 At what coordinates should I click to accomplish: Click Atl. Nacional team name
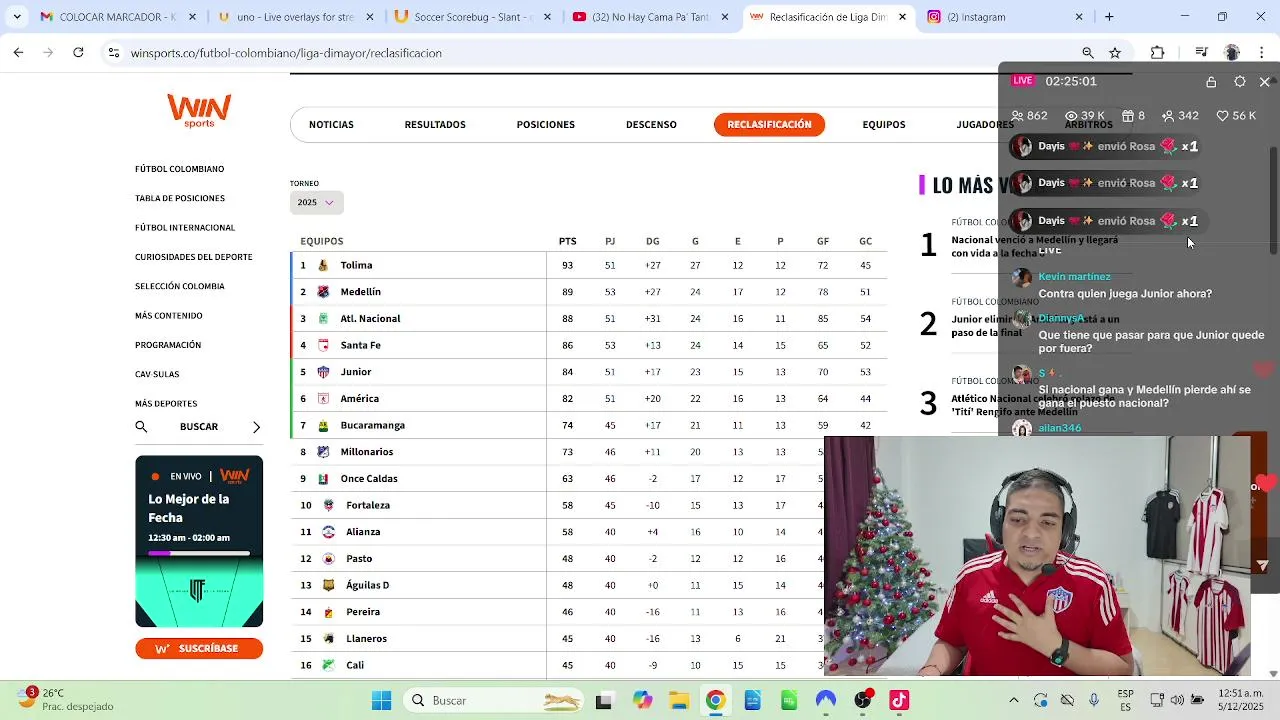[370, 319]
